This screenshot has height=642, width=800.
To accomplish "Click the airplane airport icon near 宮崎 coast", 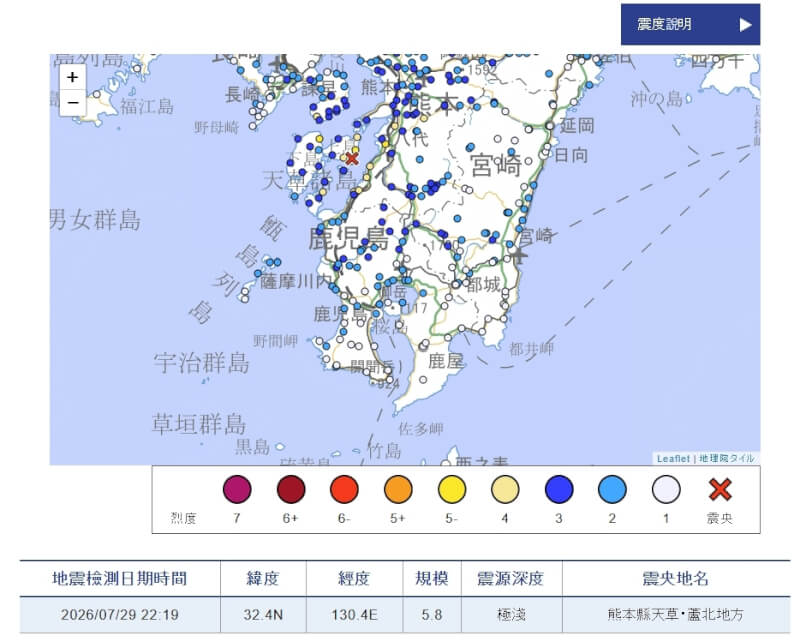I will tap(519, 255).
